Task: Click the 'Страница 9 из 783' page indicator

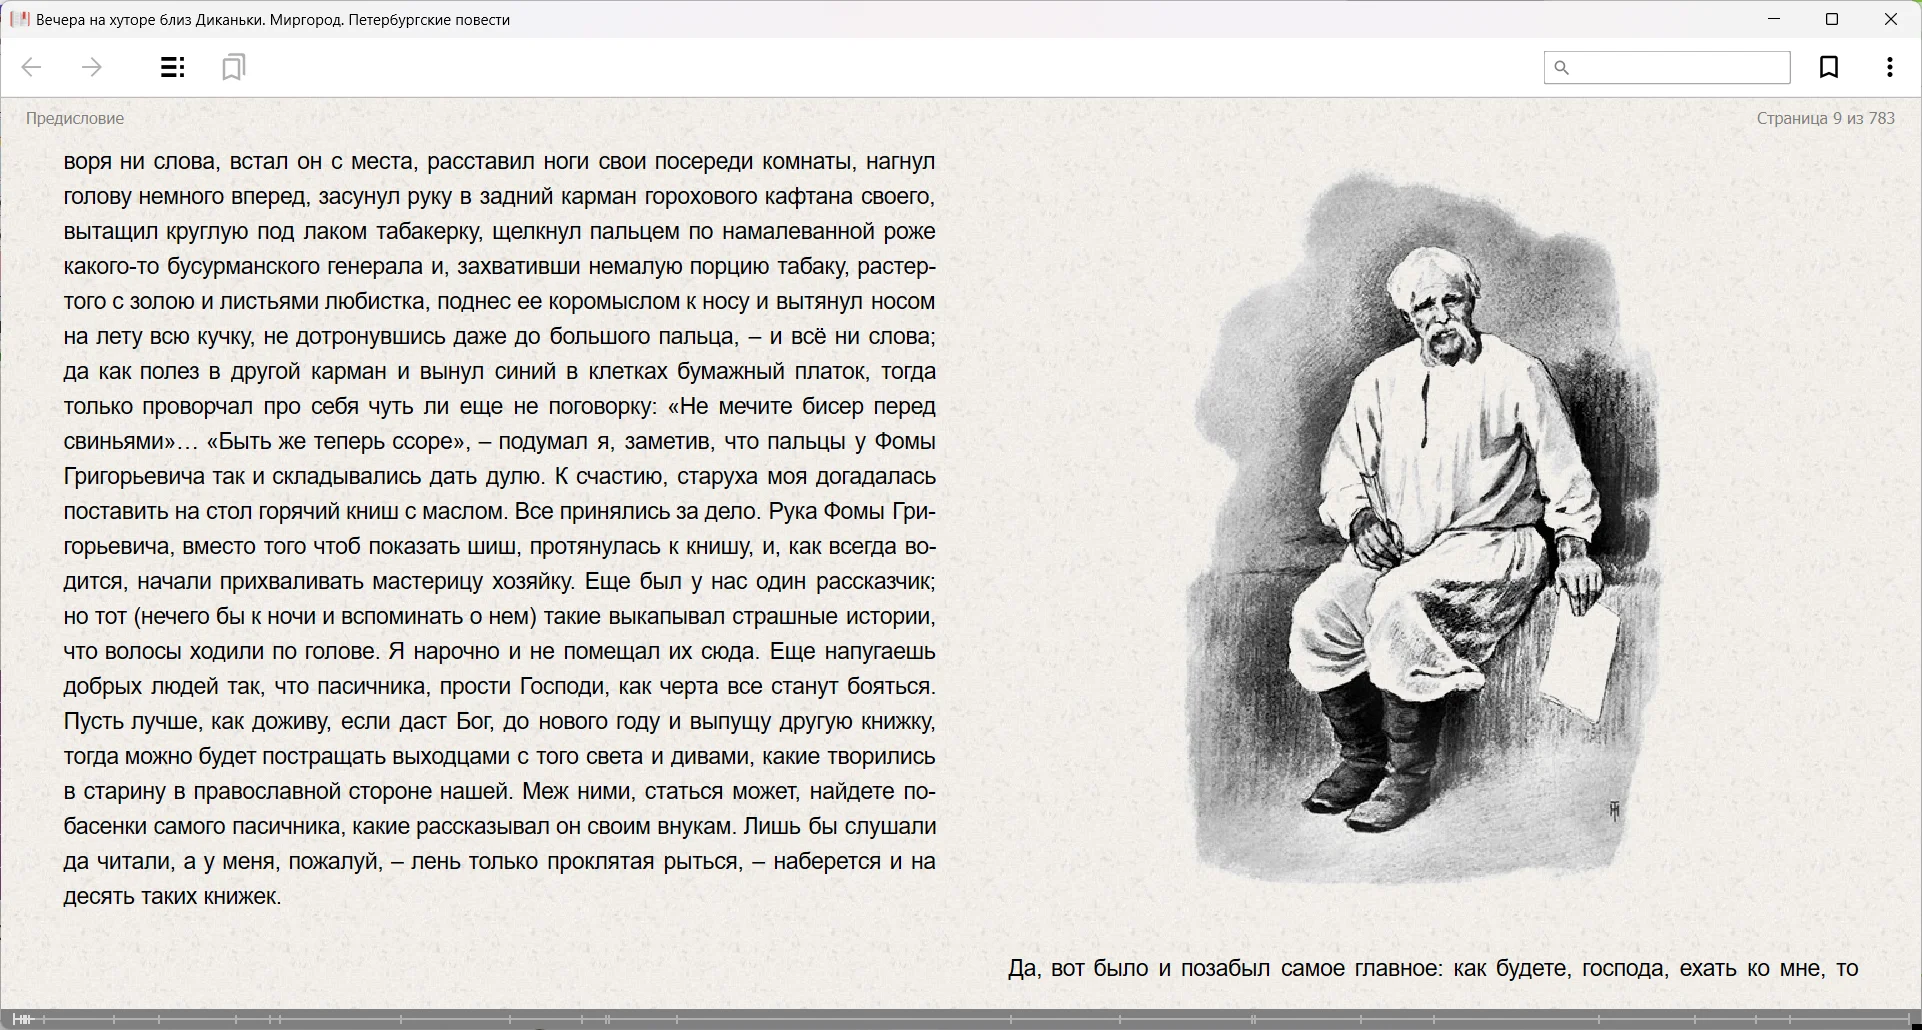Action: coord(1825,119)
